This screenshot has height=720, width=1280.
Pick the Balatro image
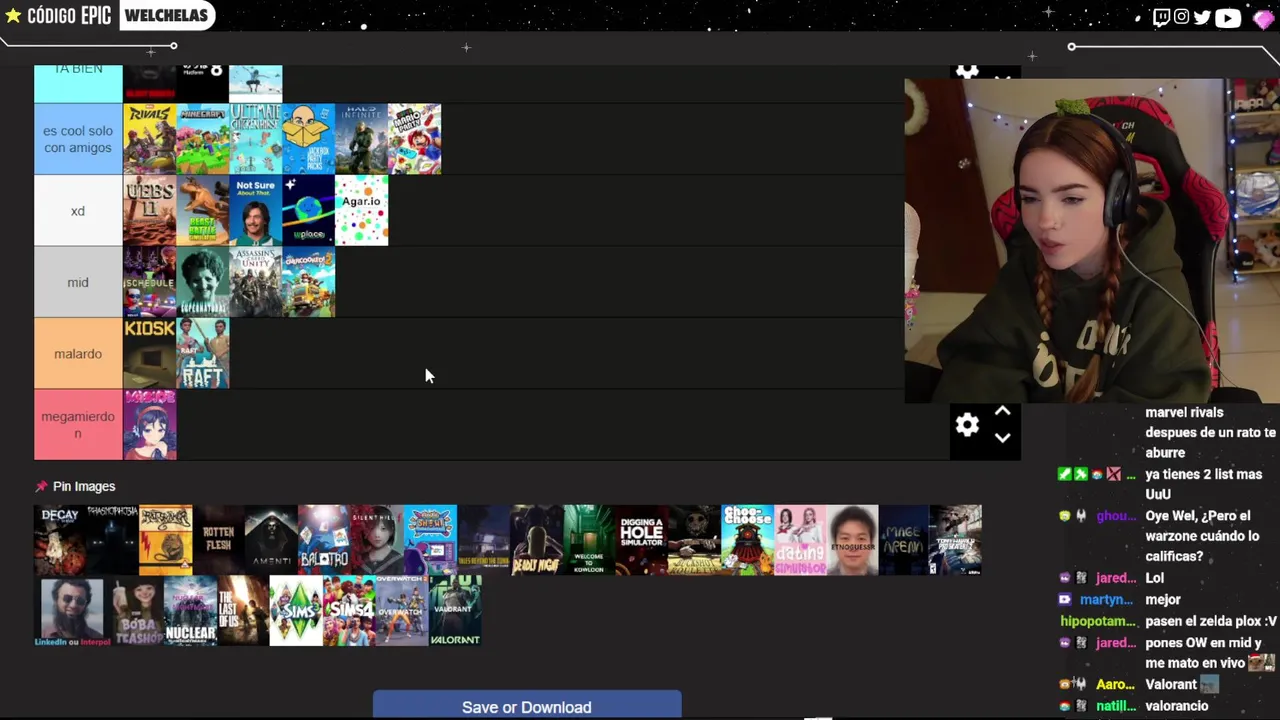tap(324, 540)
